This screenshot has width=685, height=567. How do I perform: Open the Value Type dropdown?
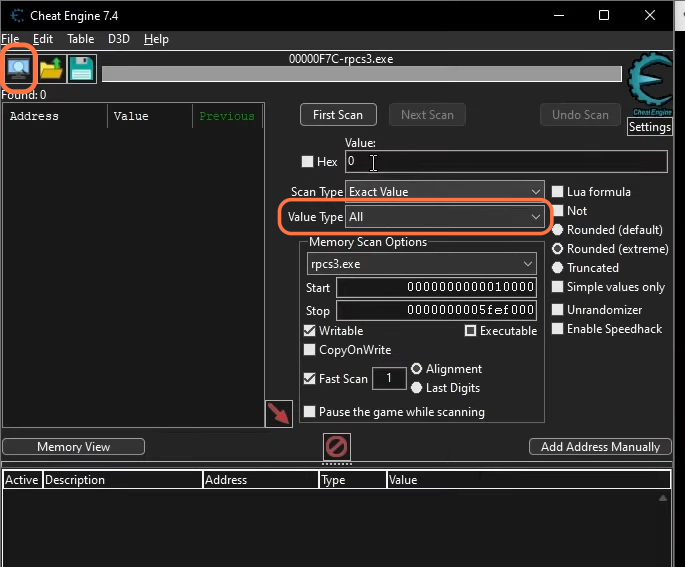pos(445,217)
